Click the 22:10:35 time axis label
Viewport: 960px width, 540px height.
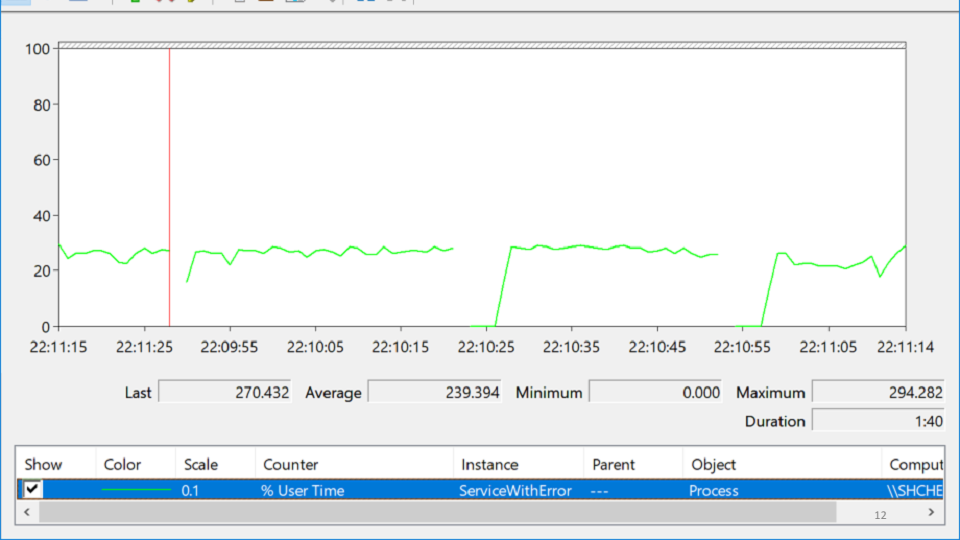[571, 347]
